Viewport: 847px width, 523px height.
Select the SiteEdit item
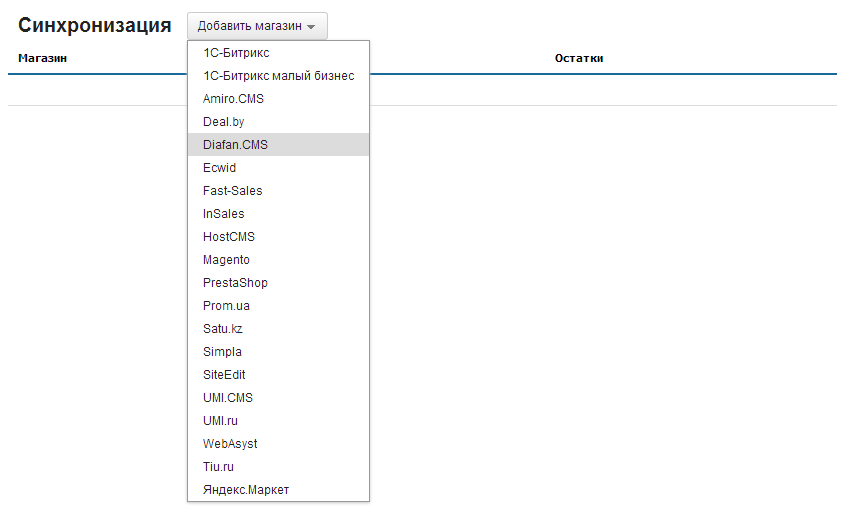click(x=278, y=374)
